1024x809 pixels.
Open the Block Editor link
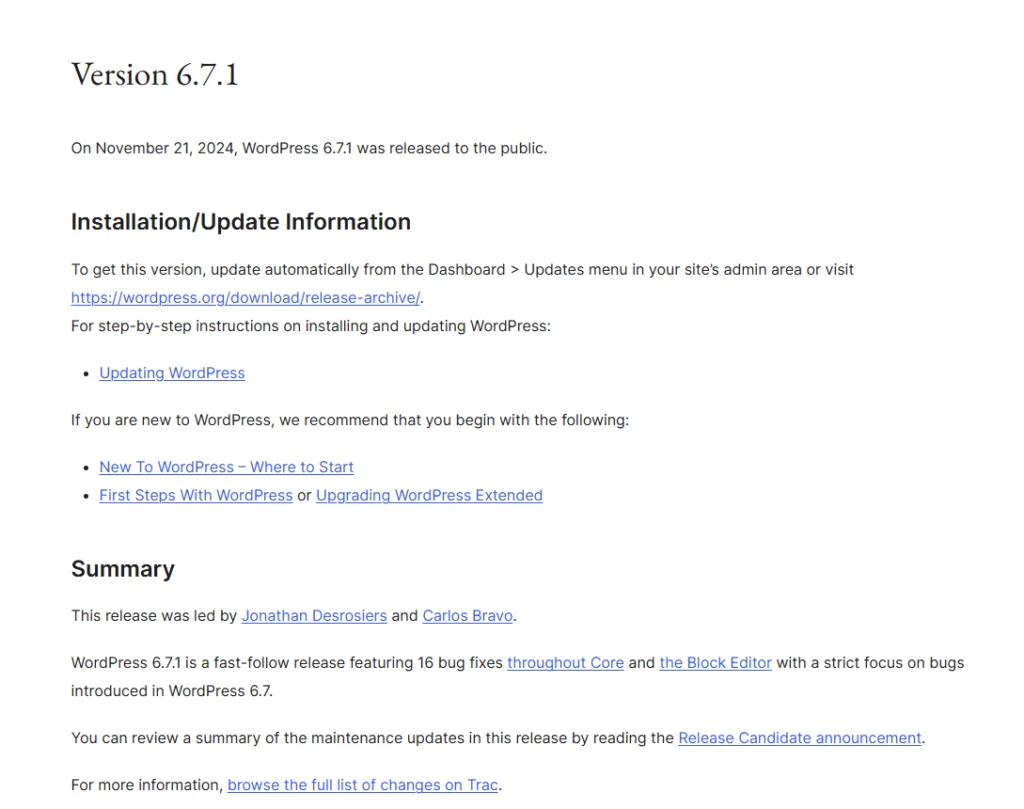pyautogui.click(x=715, y=662)
